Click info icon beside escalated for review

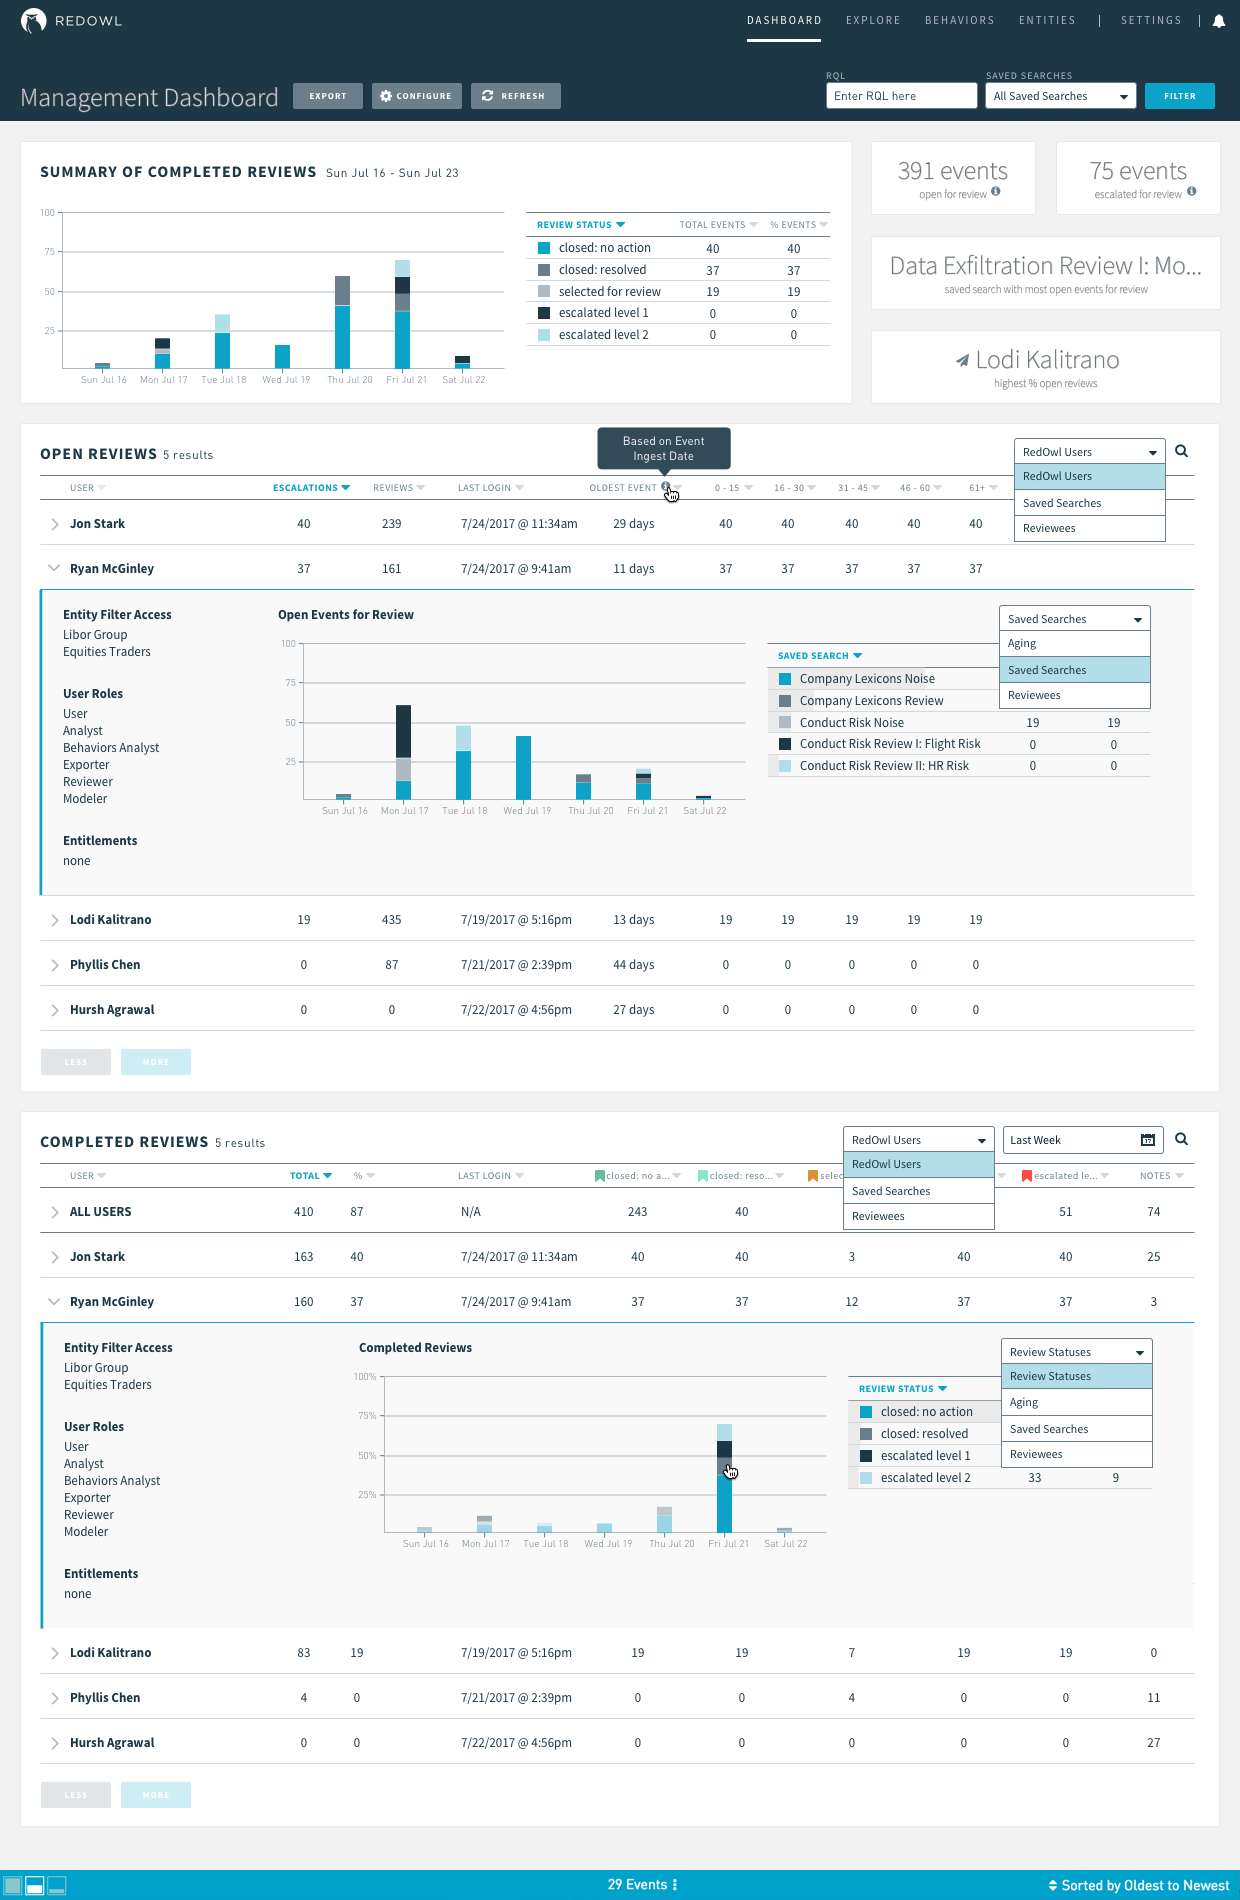tap(1192, 191)
